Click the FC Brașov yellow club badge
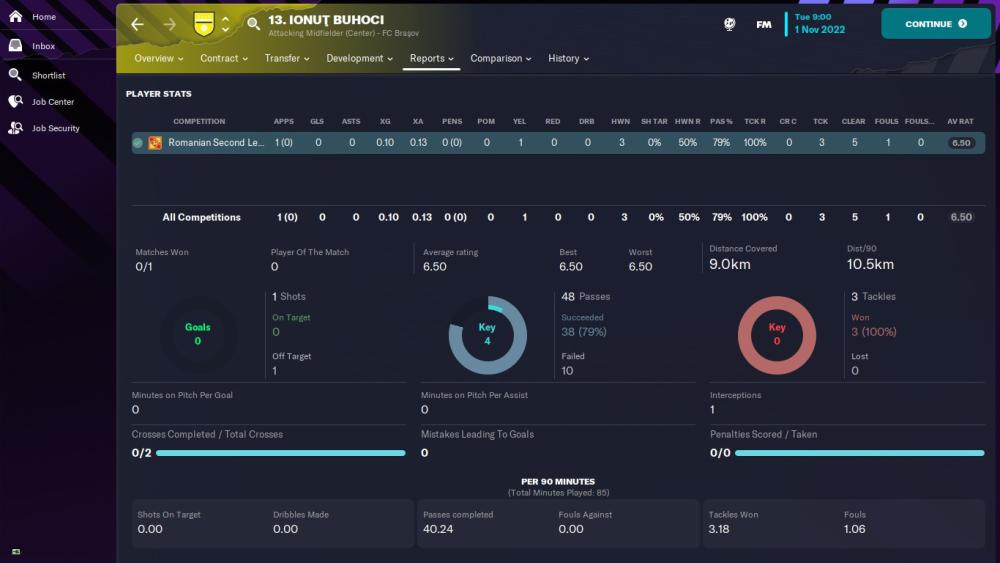The height and width of the screenshot is (563, 1000). click(204, 24)
